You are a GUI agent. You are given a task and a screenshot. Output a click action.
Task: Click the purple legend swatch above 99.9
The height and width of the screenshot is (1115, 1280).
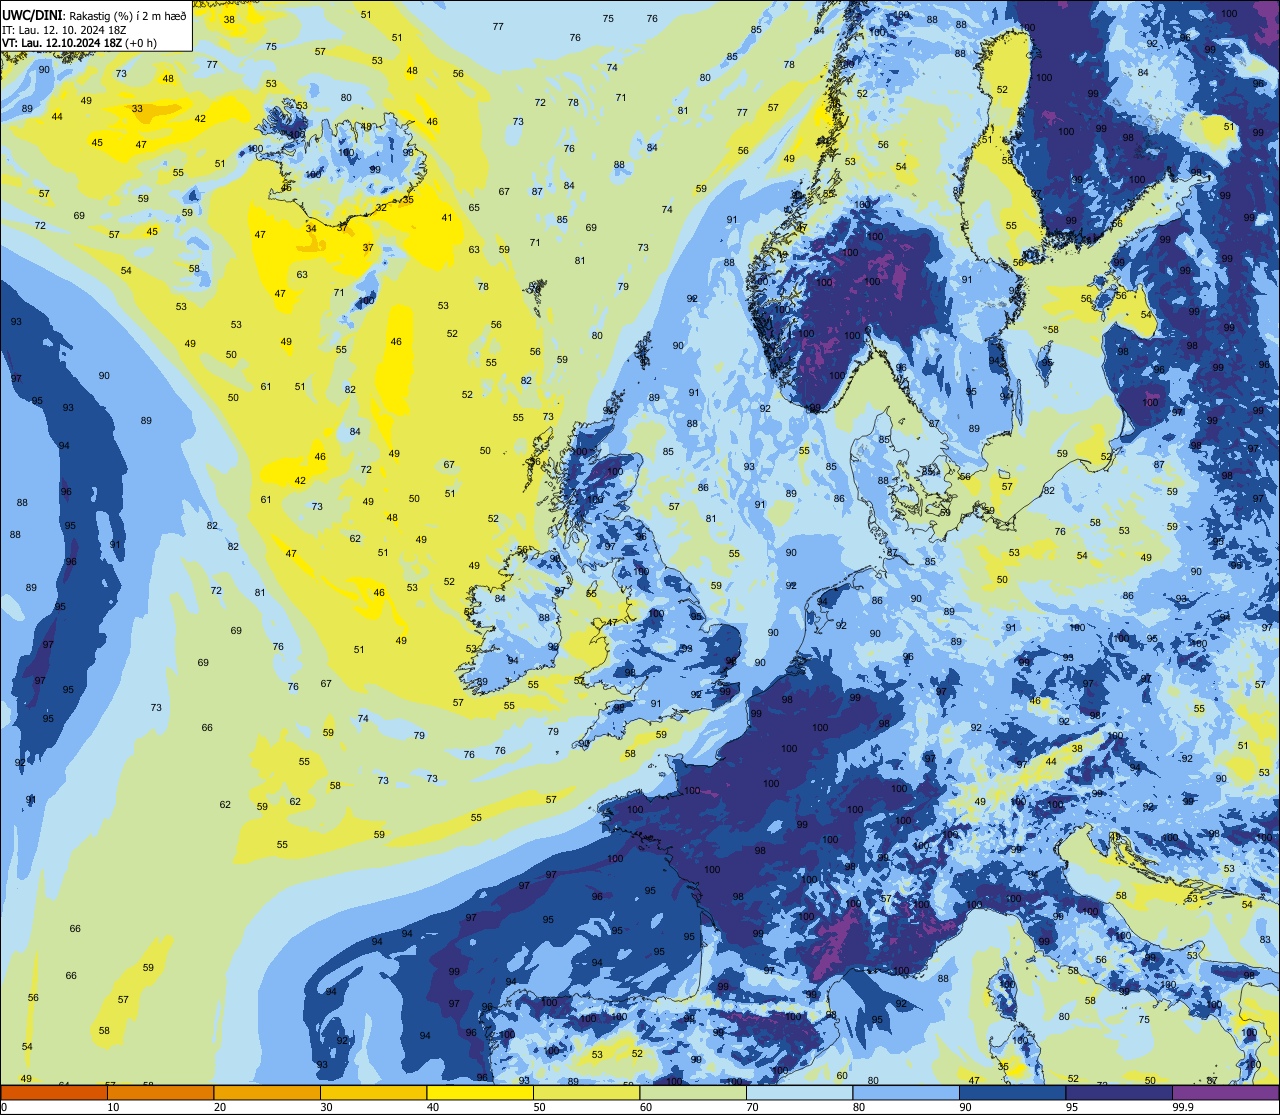click(1225, 1092)
